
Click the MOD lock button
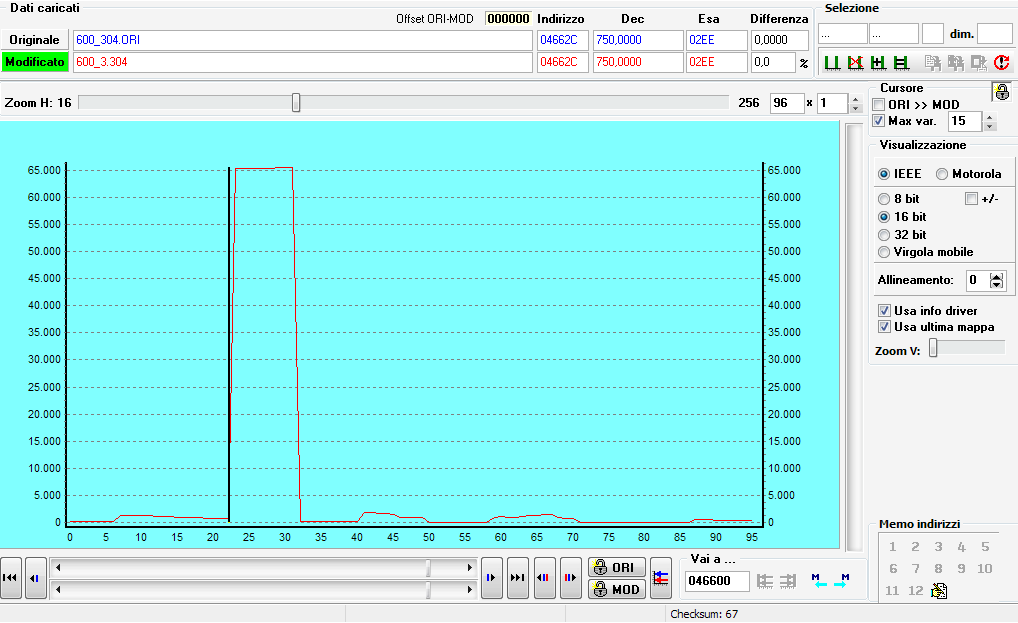[617, 589]
